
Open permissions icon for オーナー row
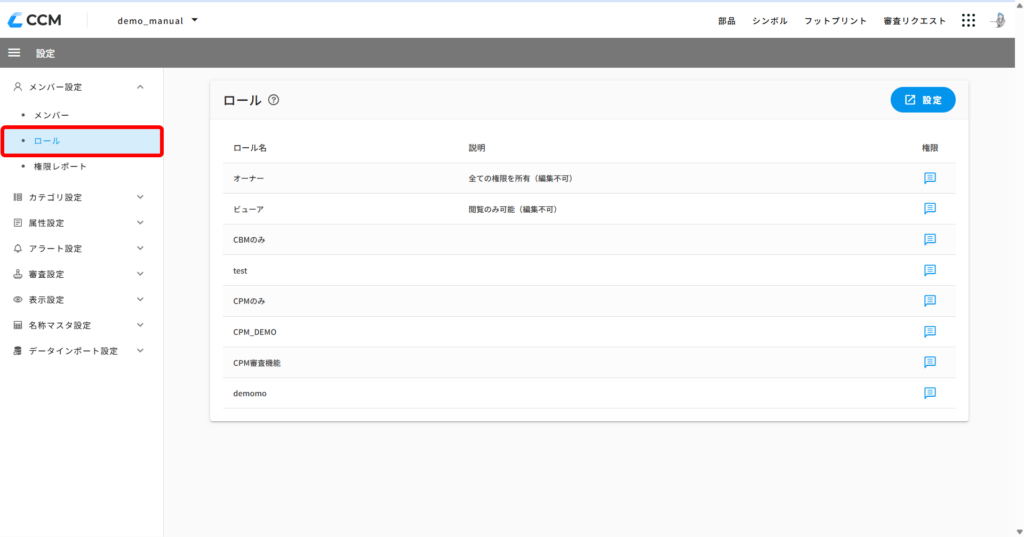(x=930, y=178)
